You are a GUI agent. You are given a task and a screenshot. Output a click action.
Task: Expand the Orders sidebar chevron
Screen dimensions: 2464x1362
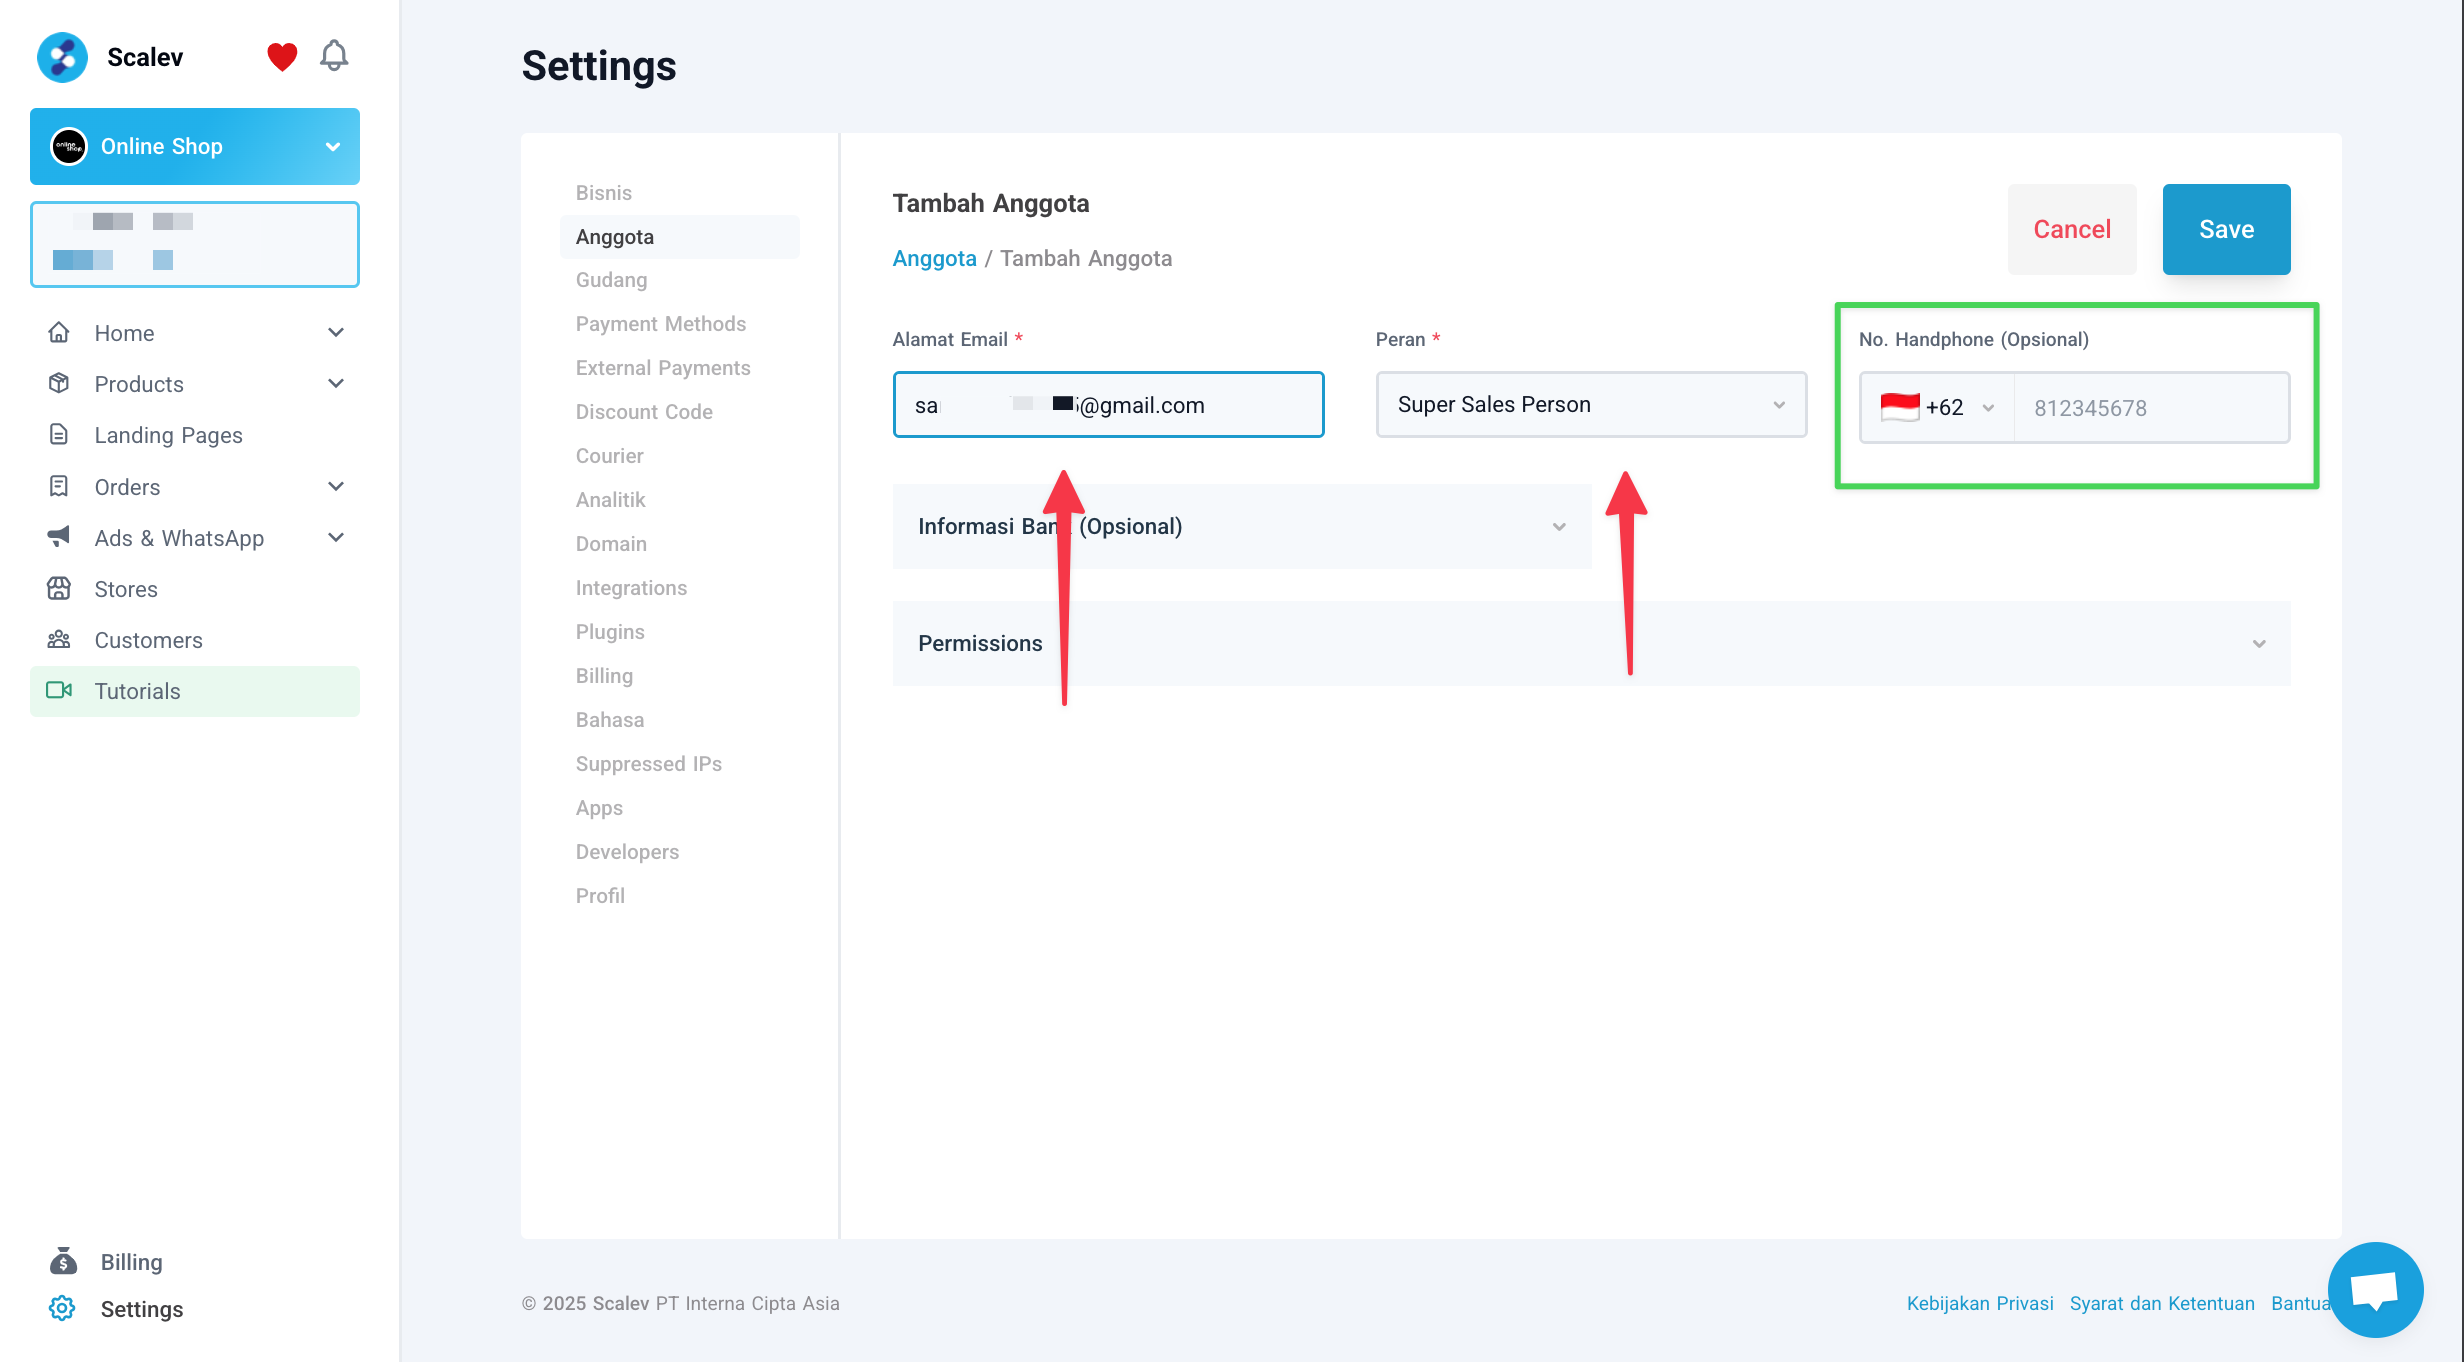coord(336,486)
